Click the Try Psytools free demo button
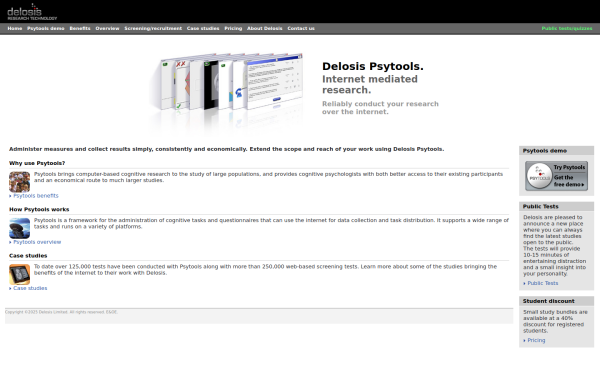600x375 pixels. click(556, 176)
